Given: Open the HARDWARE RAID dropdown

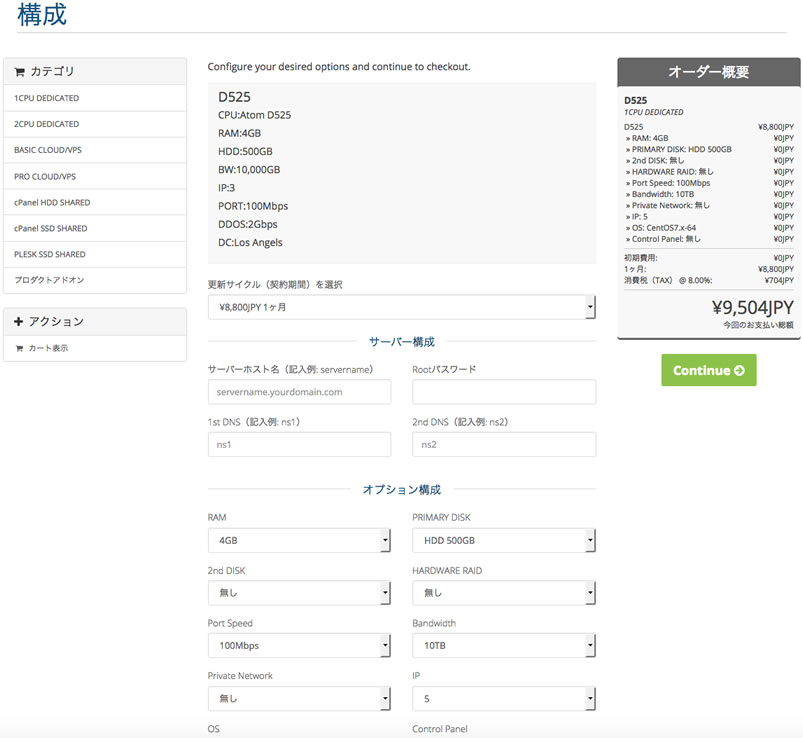Looking at the screenshot, I should (x=503, y=593).
